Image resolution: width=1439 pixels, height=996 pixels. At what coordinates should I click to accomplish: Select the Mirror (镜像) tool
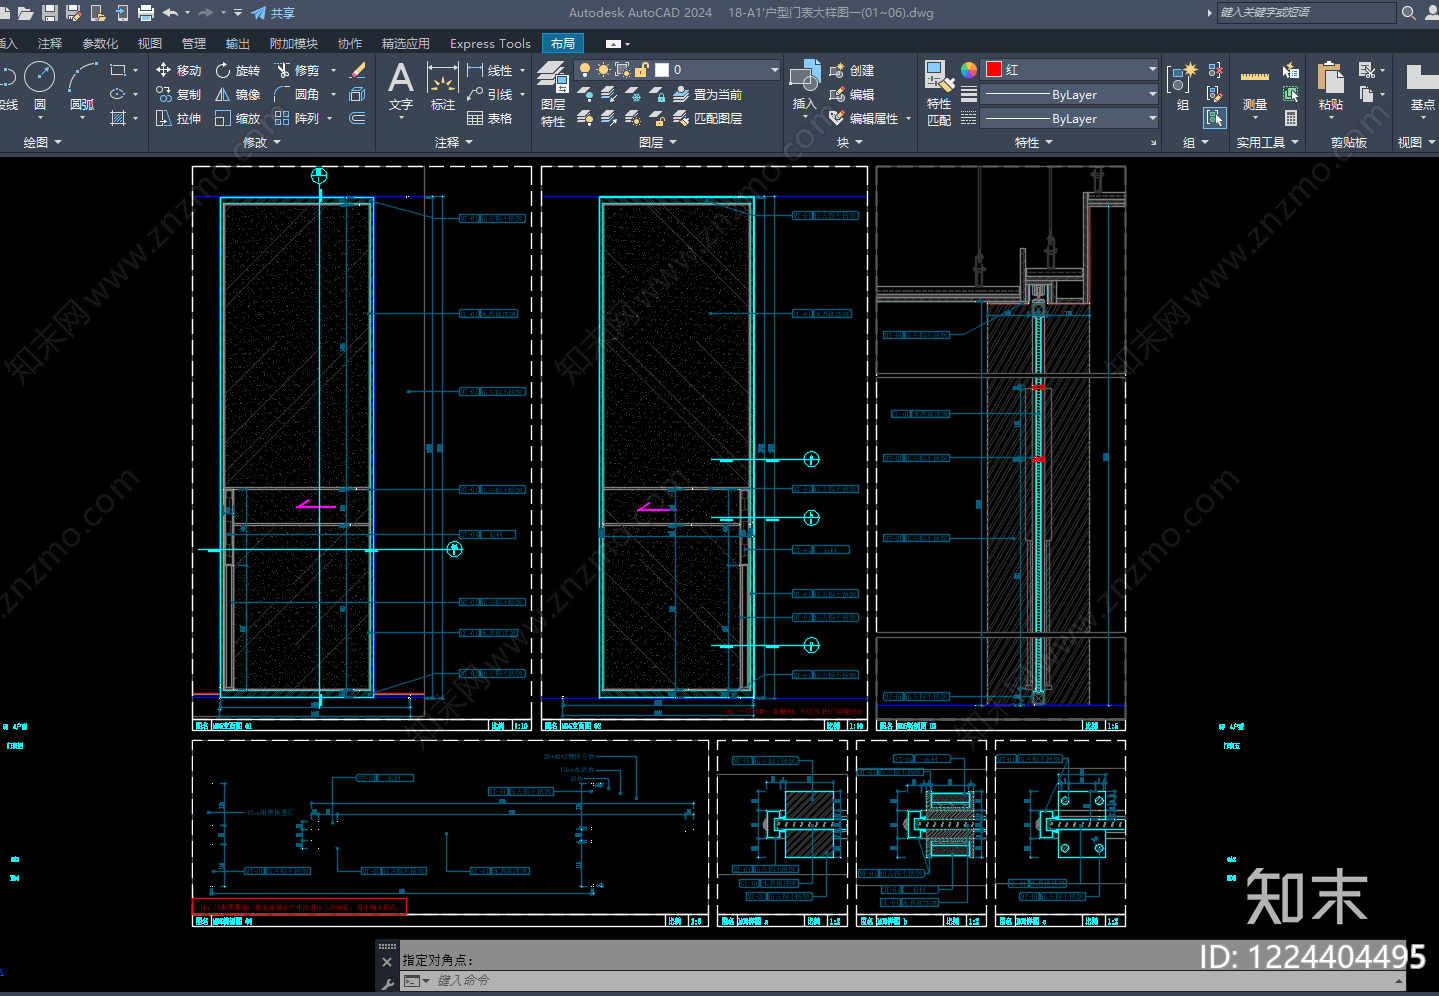(x=238, y=94)
